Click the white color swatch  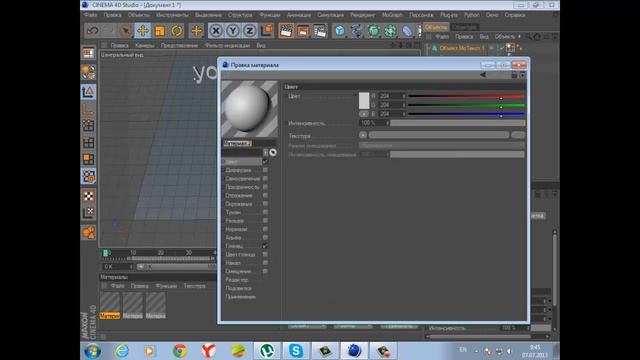point(364,100)
